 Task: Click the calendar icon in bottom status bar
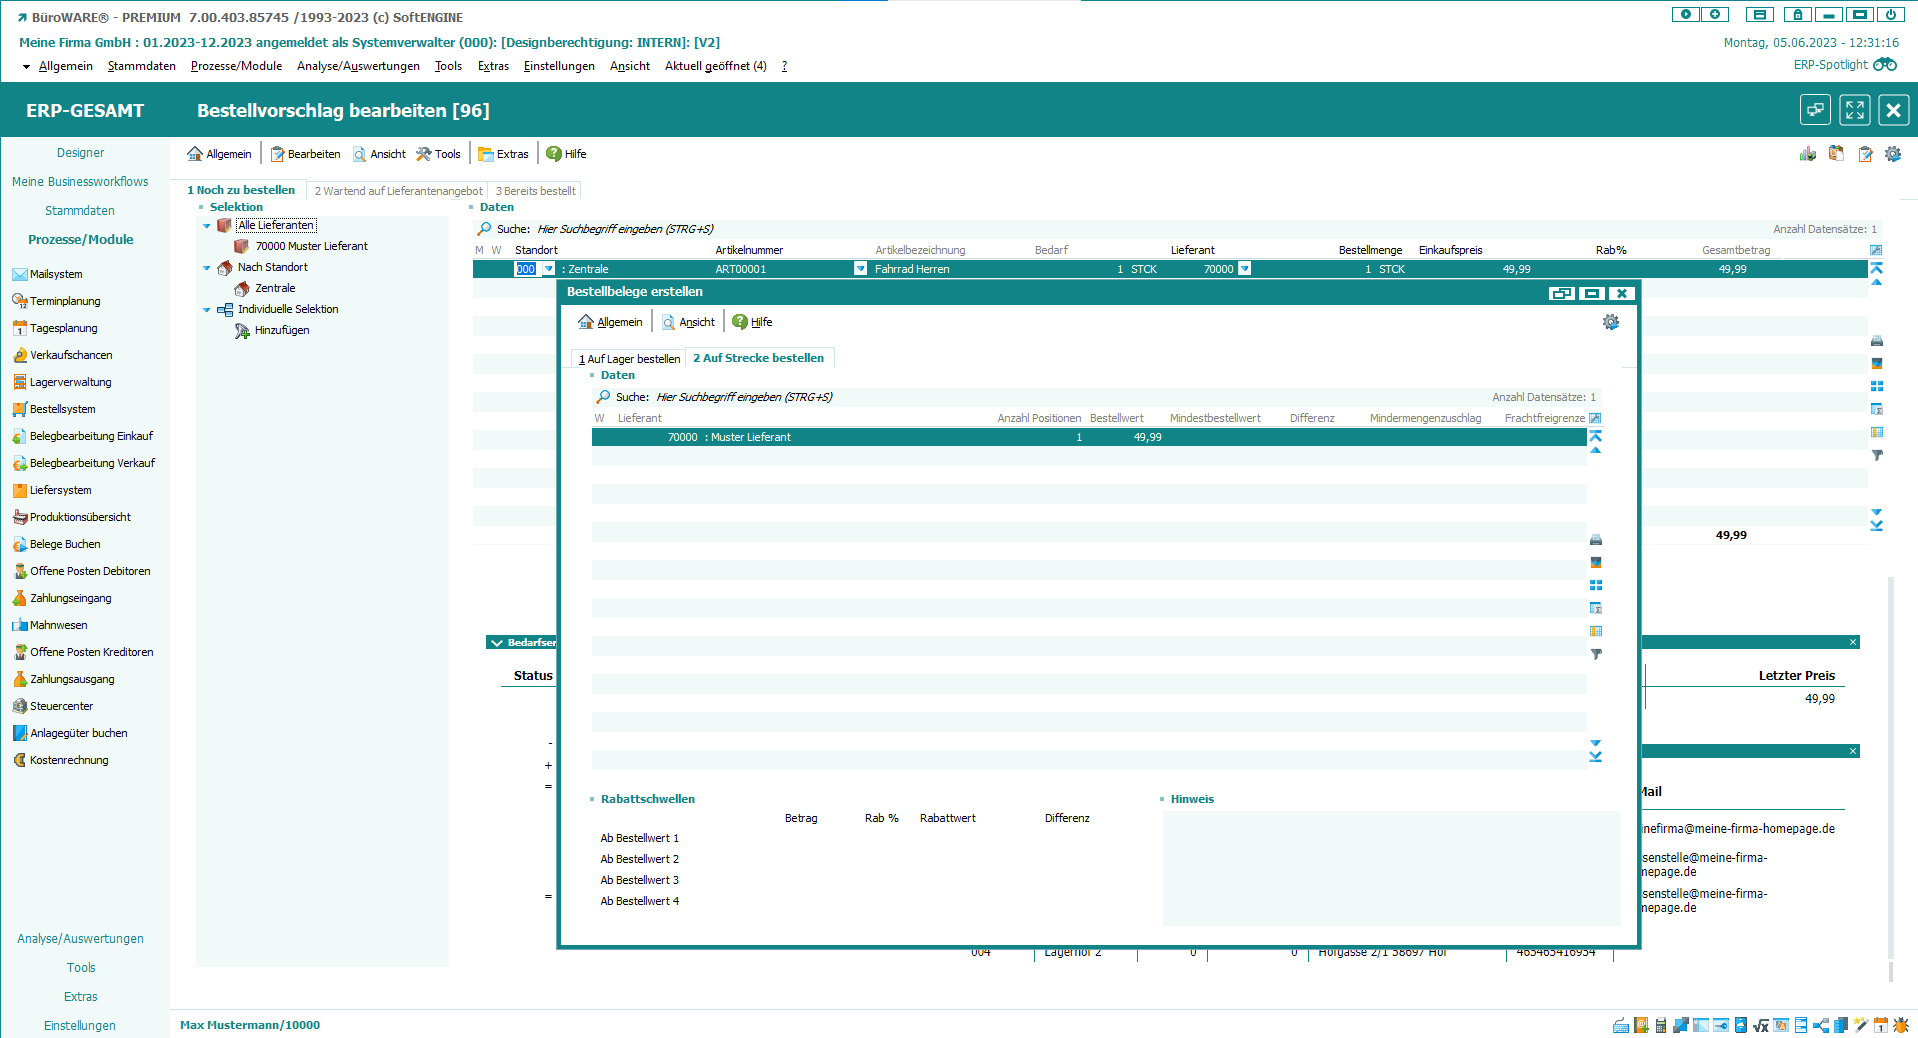pyautogui.click(x=1881, y=1025)
